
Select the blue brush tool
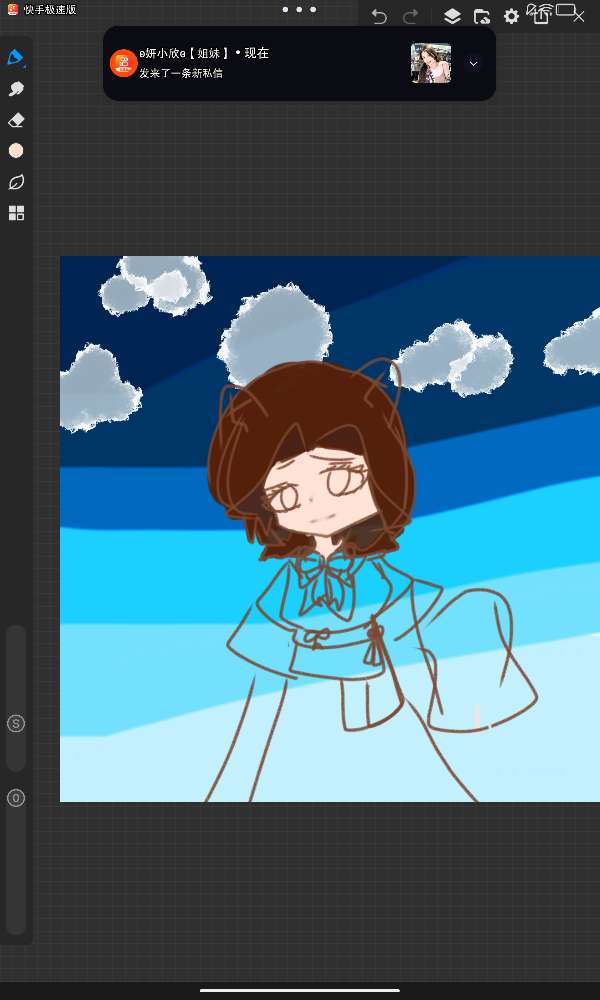[16, 58]
